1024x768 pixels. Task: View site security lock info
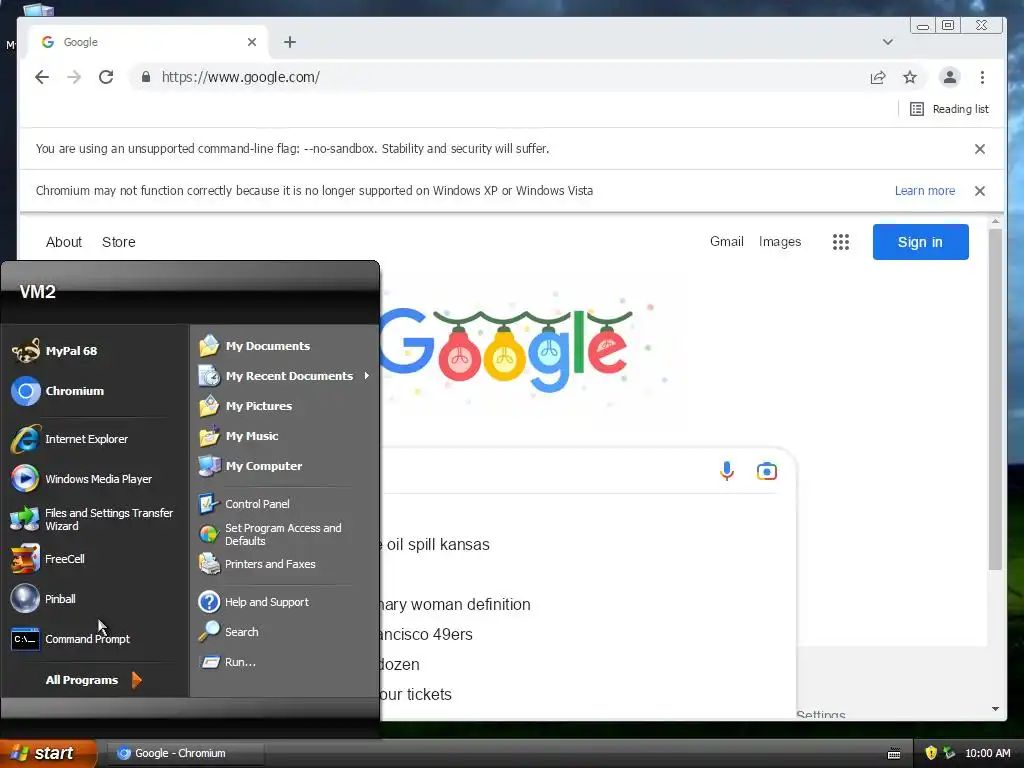pyautogui.click(x=146, y=77)
